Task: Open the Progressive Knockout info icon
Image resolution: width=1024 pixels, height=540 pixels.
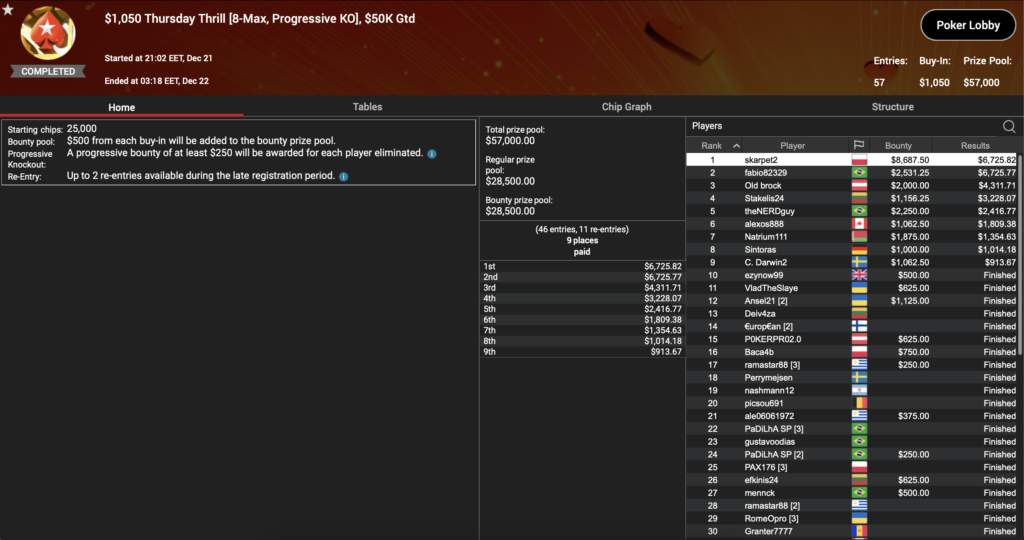Action: (x=432, y=154)
